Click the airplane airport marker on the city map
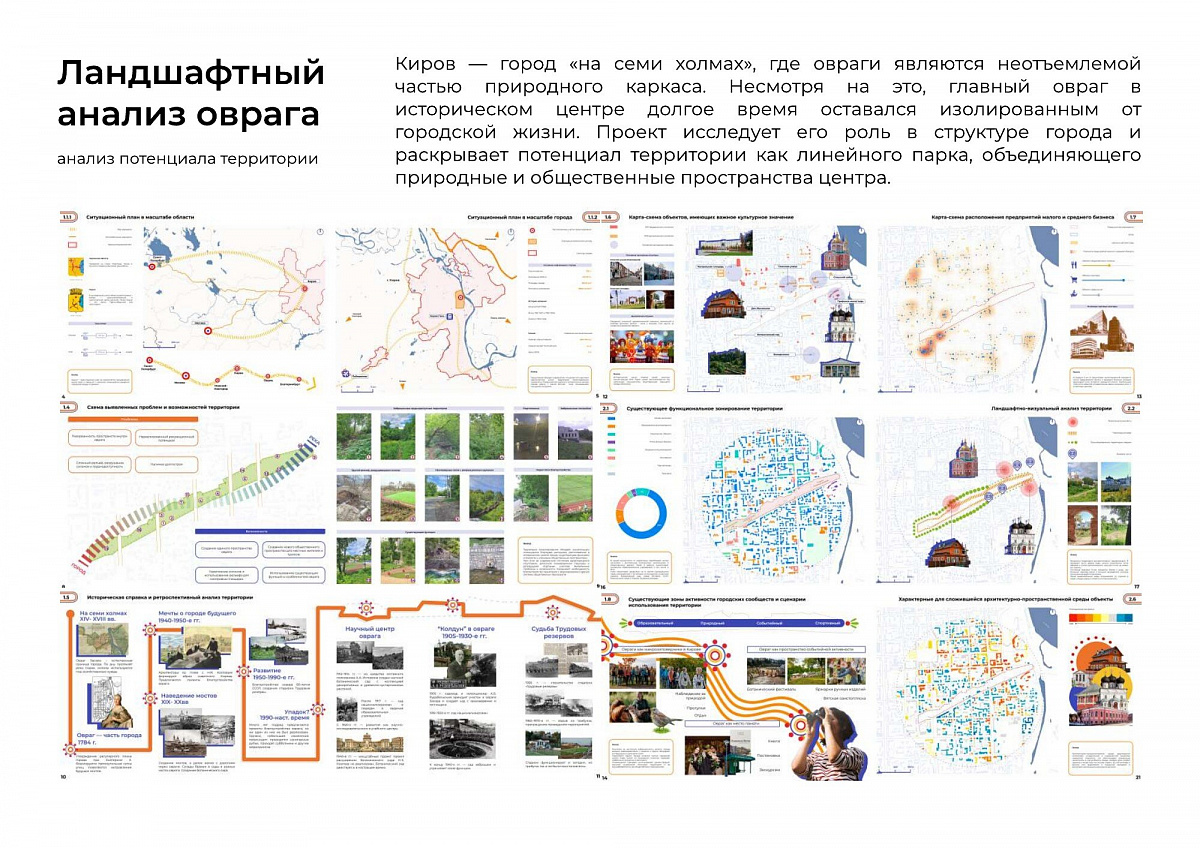The height and width of the screenshot is (848, 1200). pos(346,373)
